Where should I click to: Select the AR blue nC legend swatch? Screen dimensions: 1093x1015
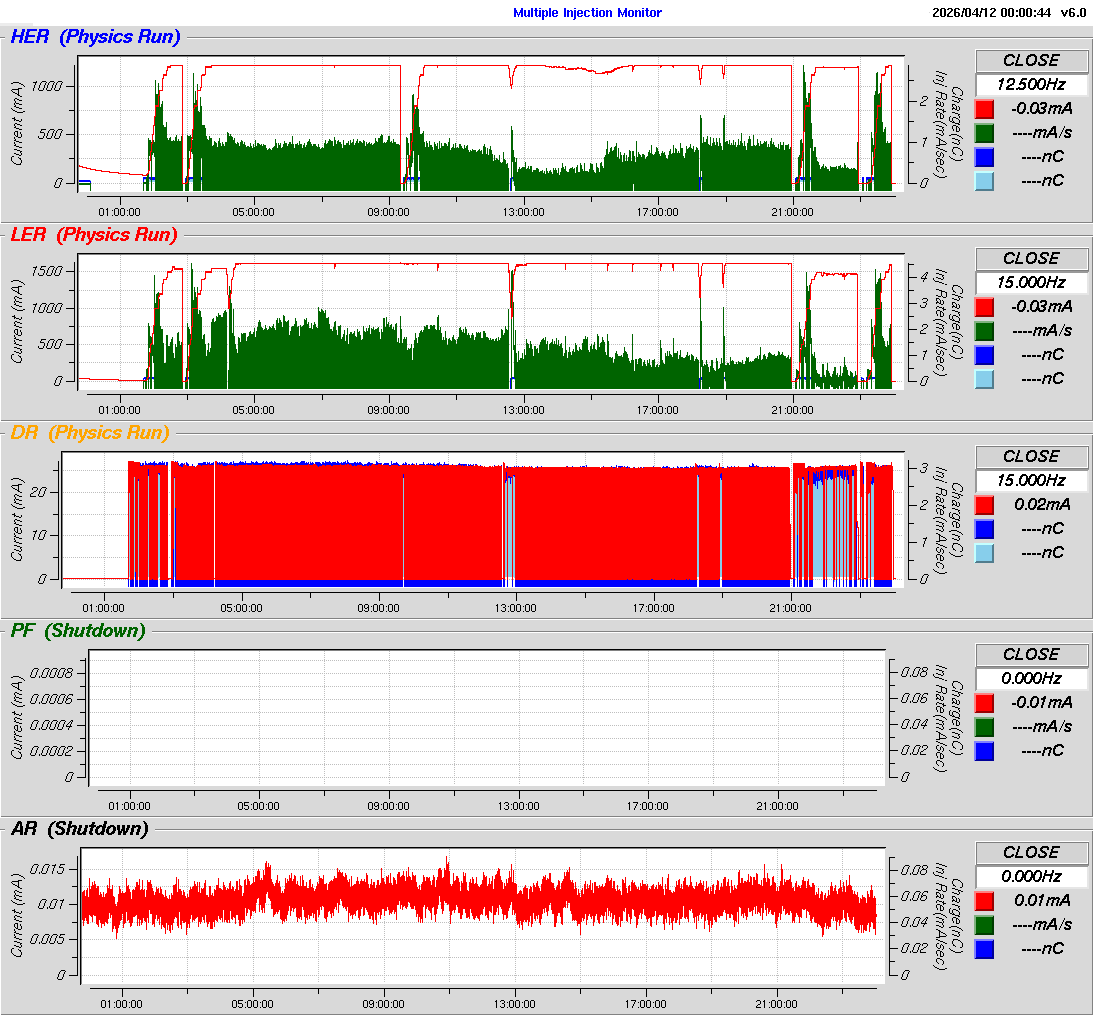[x=985, y=949]
